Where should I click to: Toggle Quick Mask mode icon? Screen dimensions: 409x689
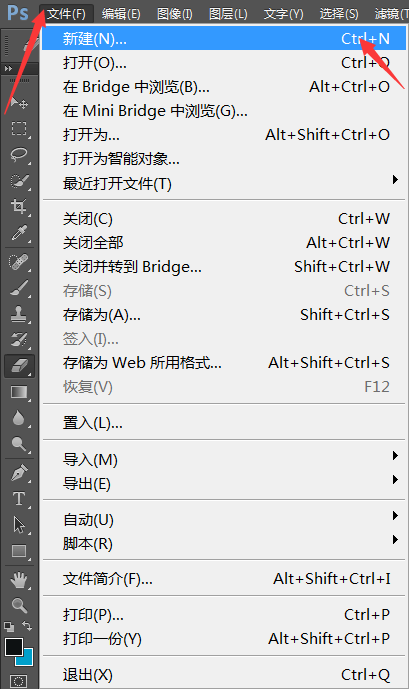(x=18, y=682)
